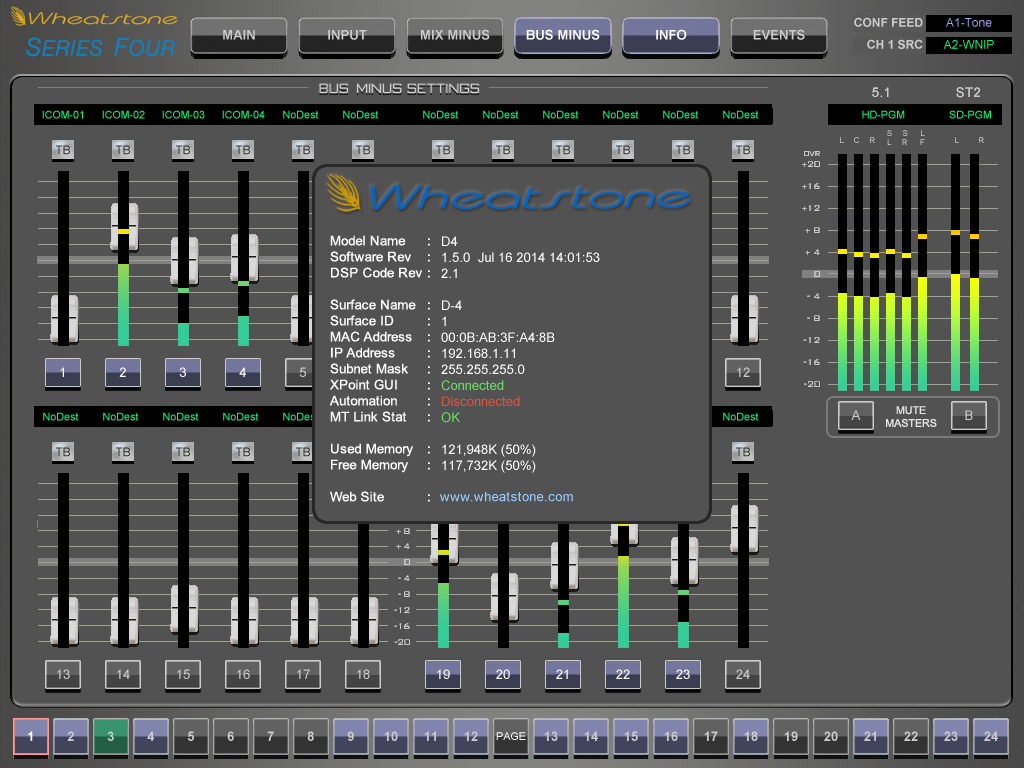Screen dimensions: 1024x768
Task: Open the HD-PGM meter source selector
Action: 883,115
